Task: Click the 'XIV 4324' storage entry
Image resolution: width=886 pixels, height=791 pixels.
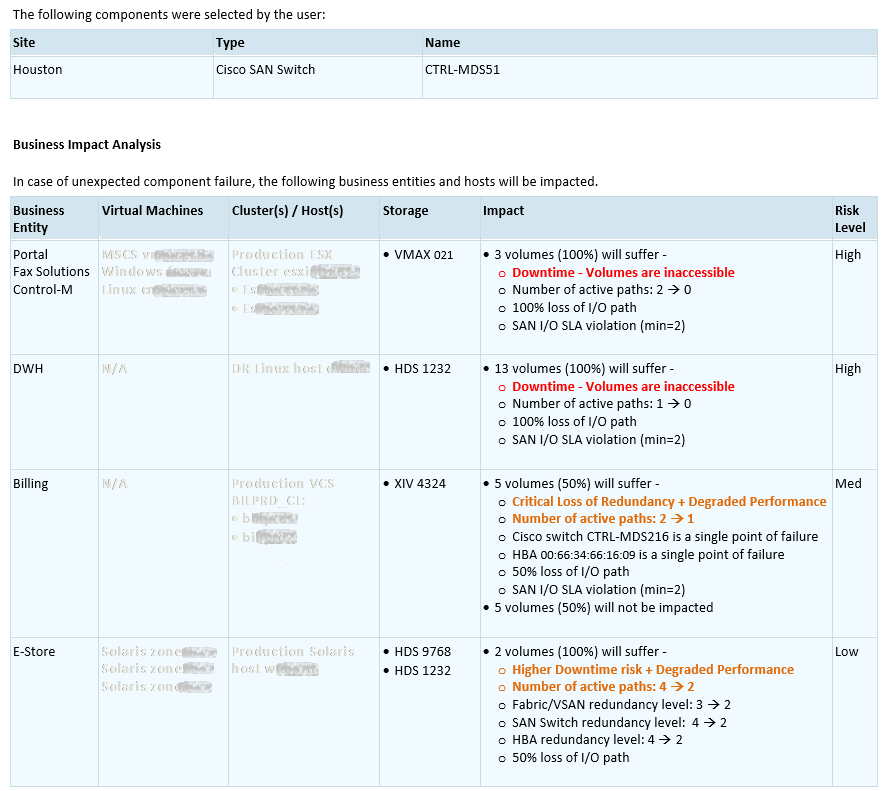Action: 420,484
